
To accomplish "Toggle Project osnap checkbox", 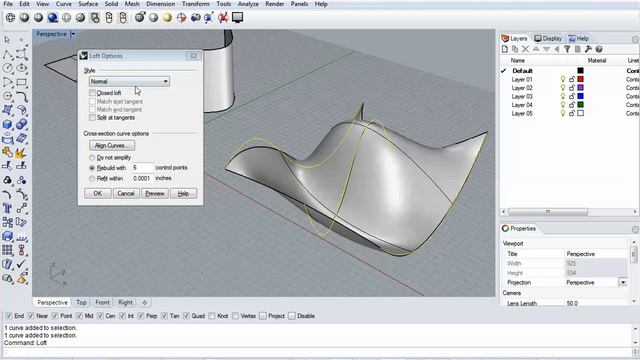I will coord(263,316).
